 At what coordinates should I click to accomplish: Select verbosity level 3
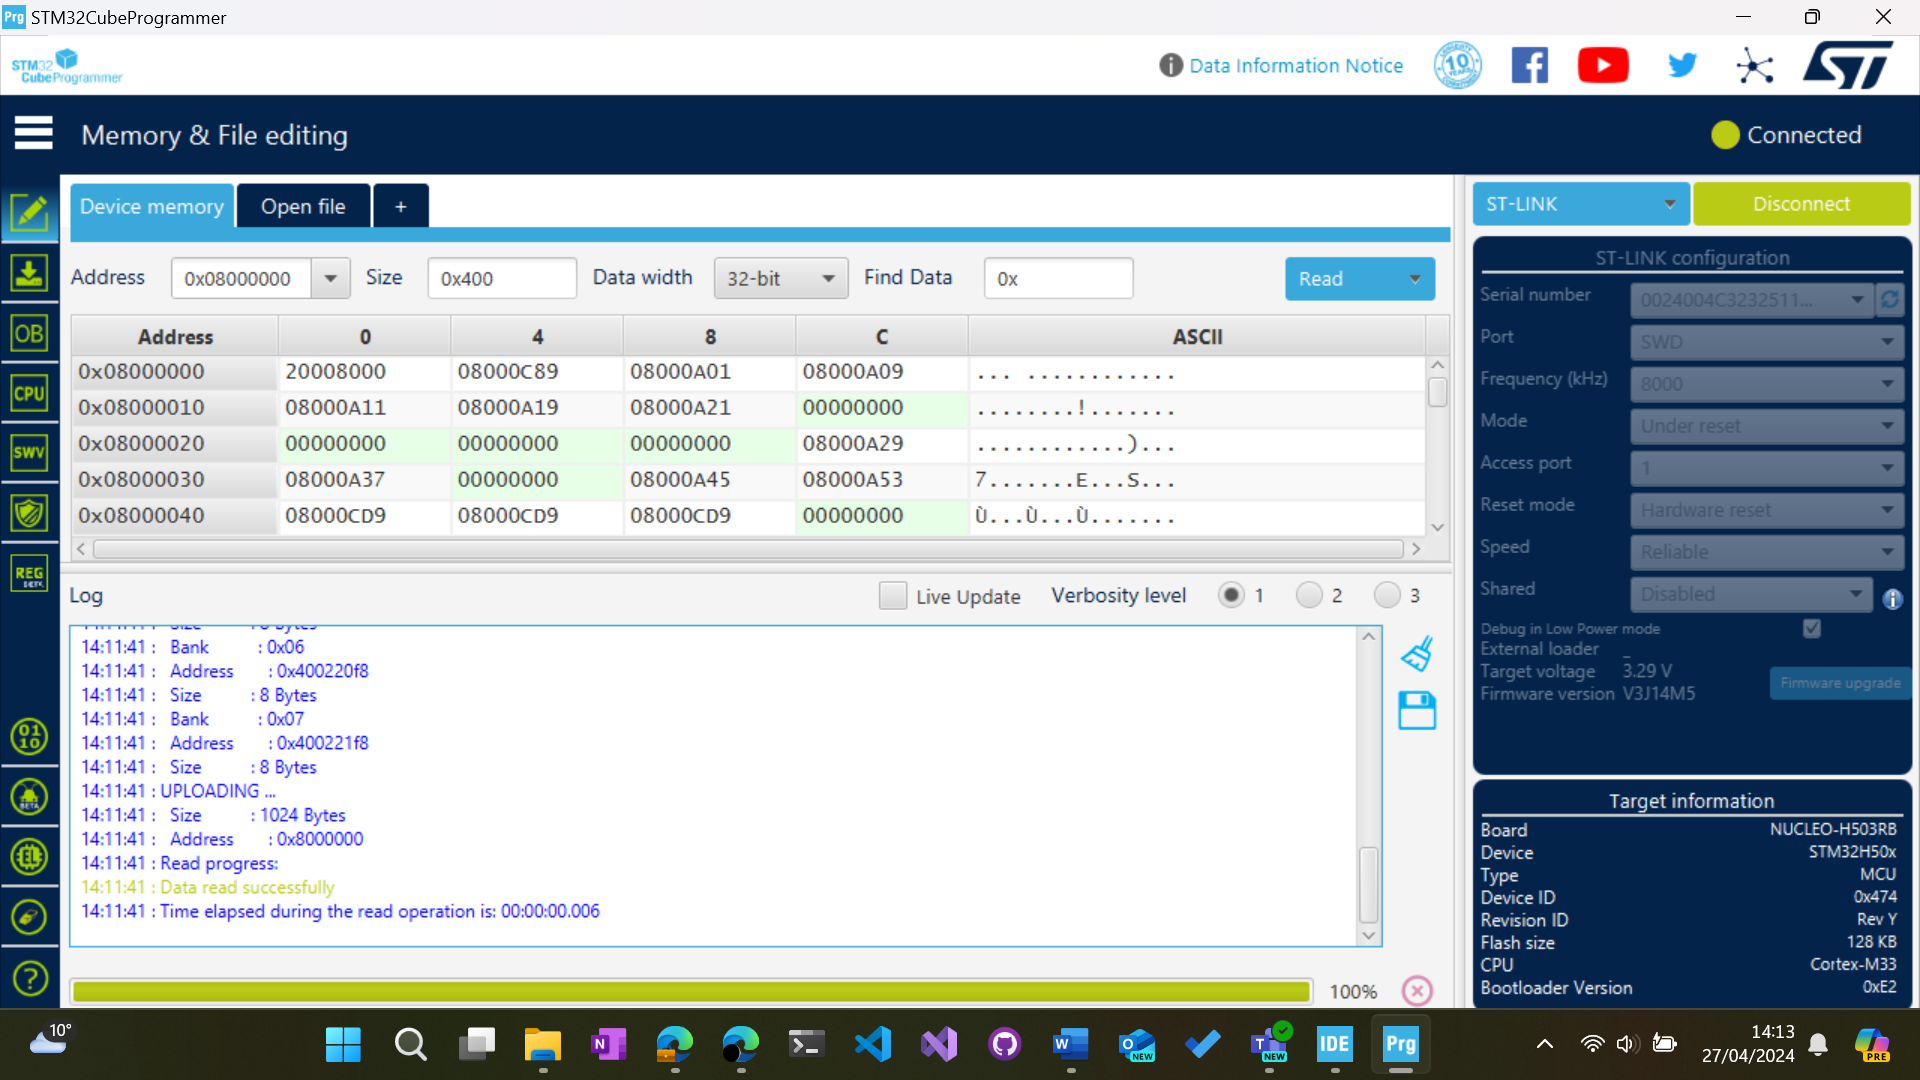pyautogui.click(x=1386, y=595)
